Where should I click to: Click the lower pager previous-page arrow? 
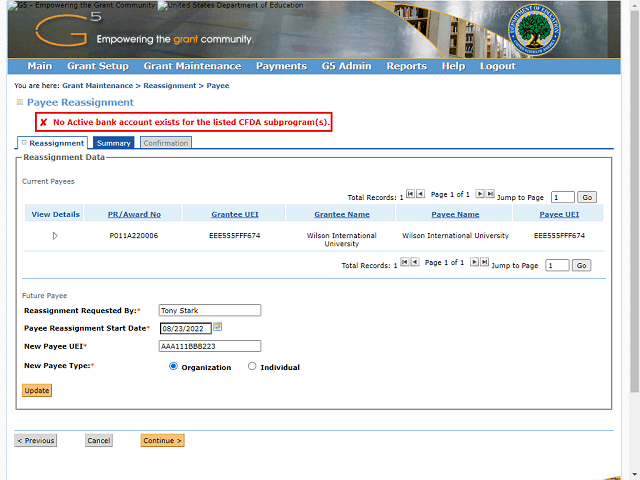(x=415, y=262)
